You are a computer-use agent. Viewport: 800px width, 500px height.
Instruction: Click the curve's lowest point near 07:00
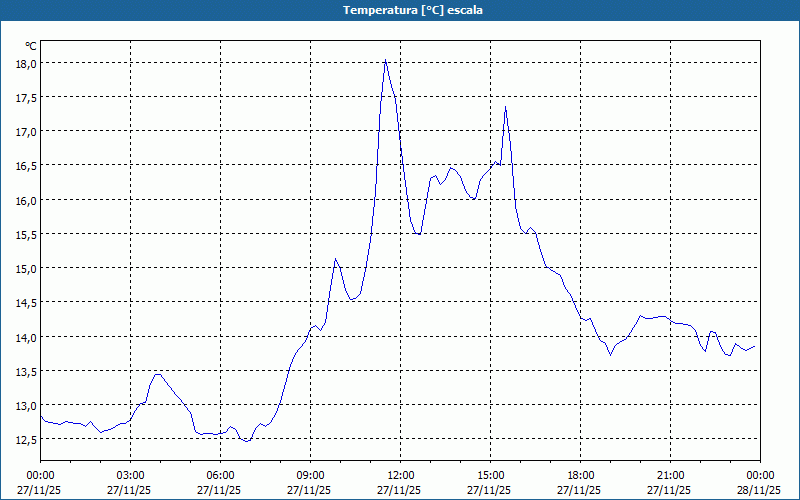click(x=246, y=441)
